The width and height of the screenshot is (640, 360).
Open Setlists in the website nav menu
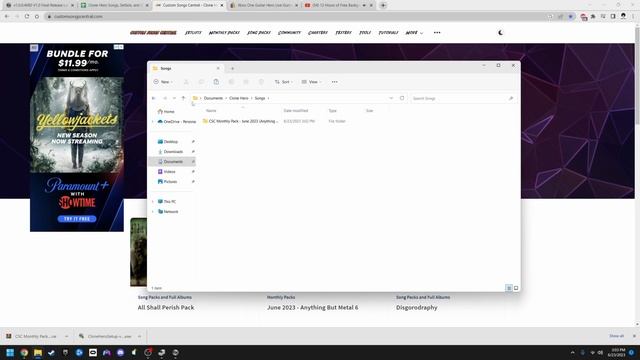tap(193, 33)
